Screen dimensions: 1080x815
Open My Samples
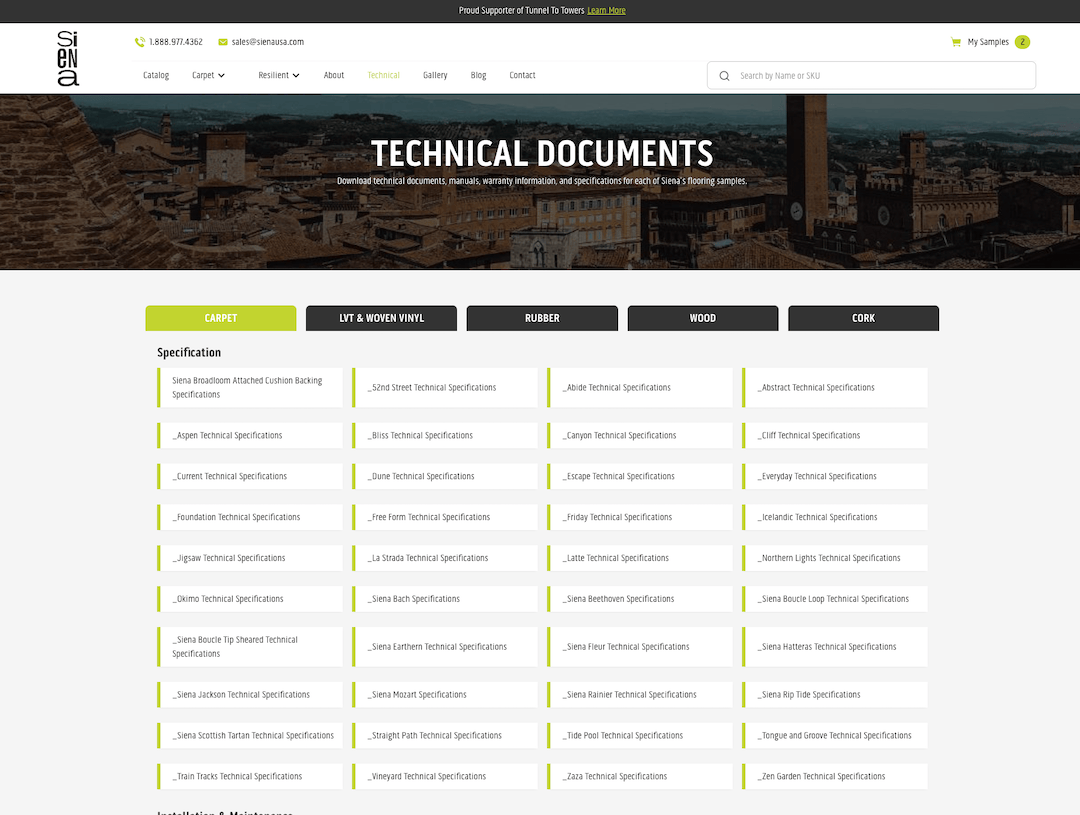coord(988,42)
